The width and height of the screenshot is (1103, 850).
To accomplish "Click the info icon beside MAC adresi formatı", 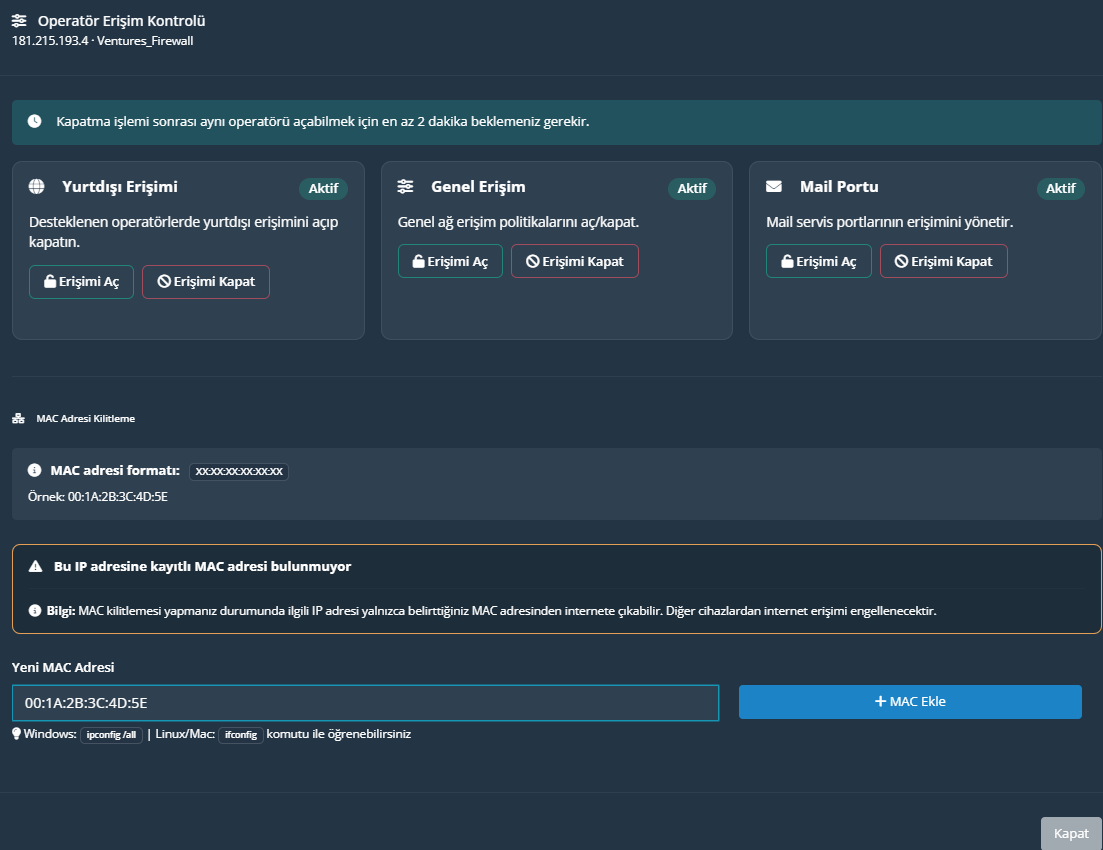I will click(34, 470).
